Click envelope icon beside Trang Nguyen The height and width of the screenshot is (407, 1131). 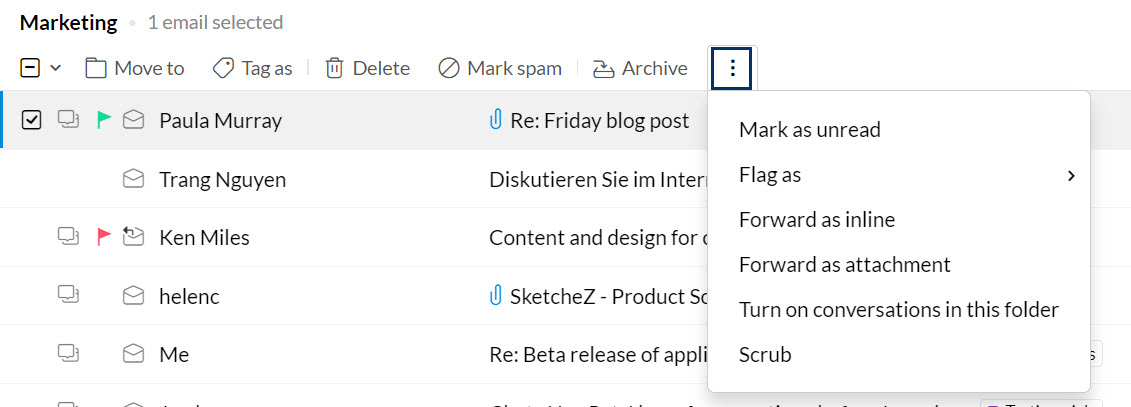[133, 179]
